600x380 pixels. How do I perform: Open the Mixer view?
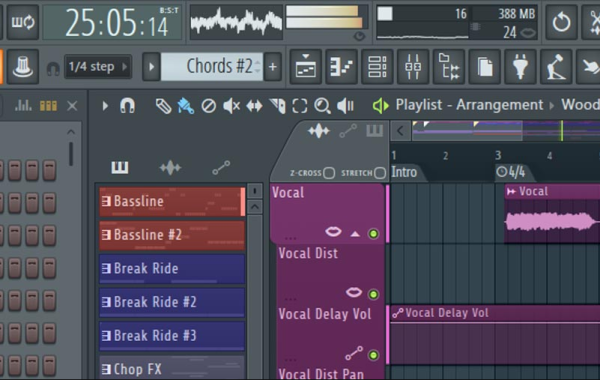coord(413,67)
